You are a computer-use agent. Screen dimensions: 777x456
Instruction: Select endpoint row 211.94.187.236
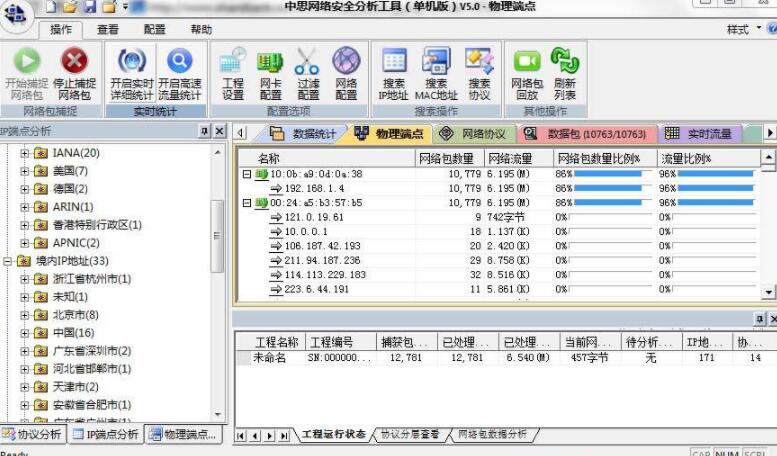(500, 260)
